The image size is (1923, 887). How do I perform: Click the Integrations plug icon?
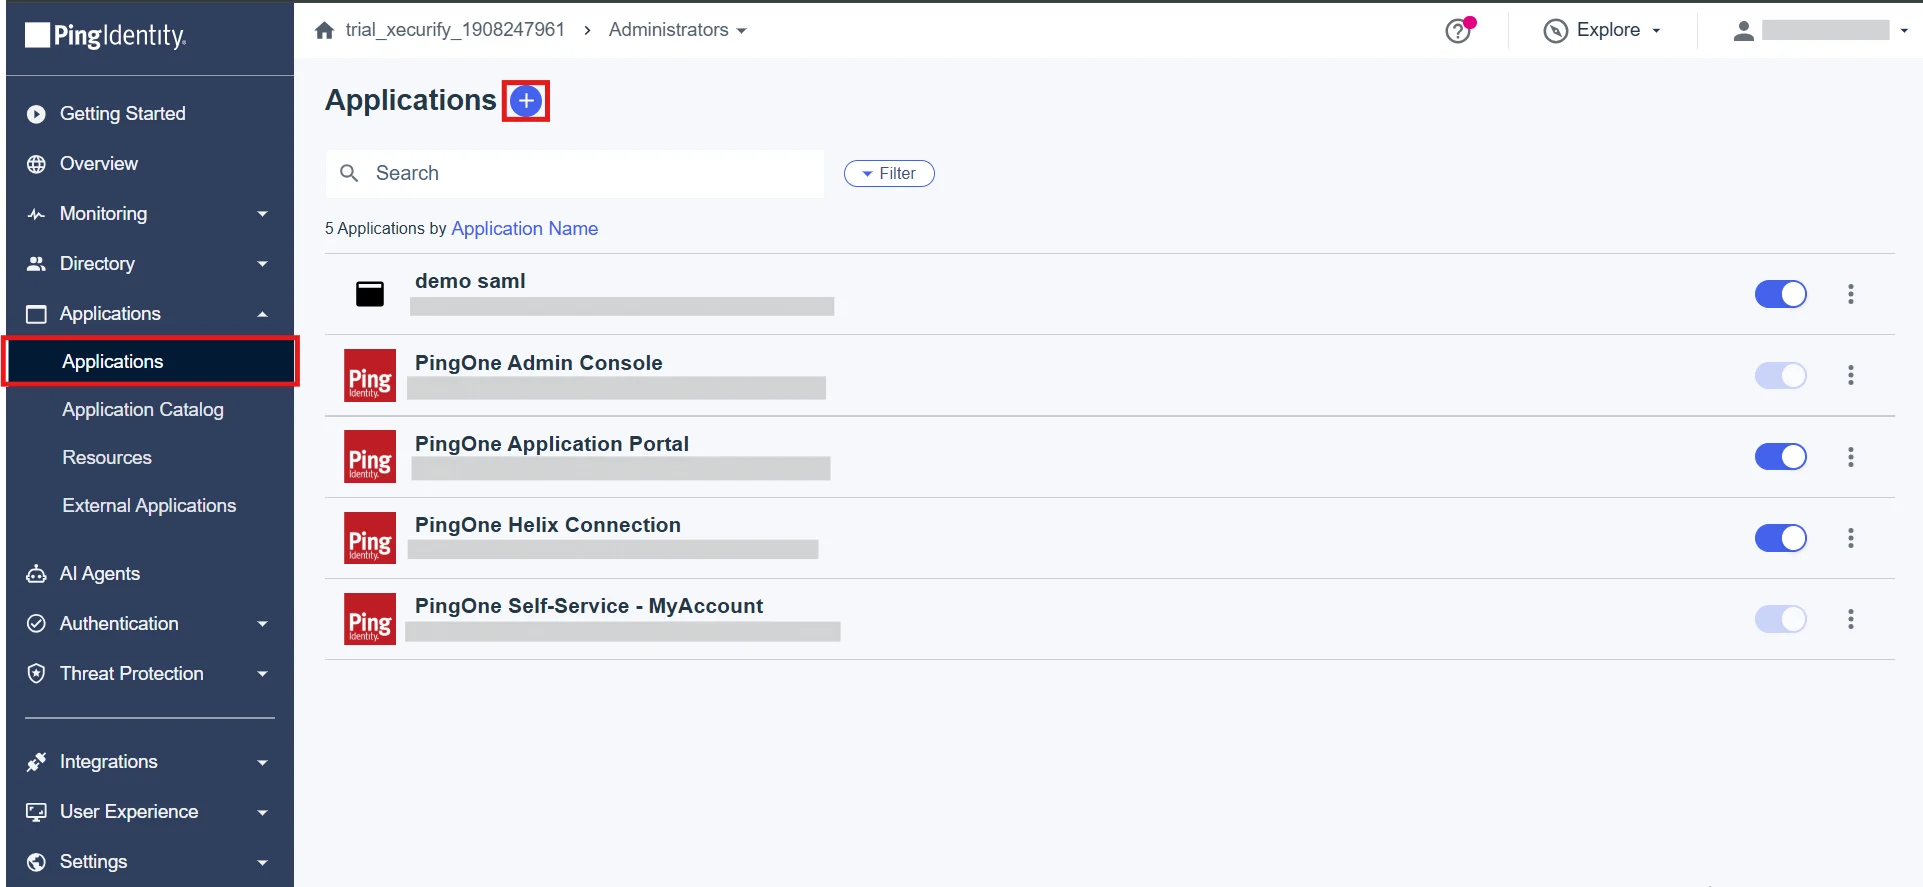(x=36, y=762)
